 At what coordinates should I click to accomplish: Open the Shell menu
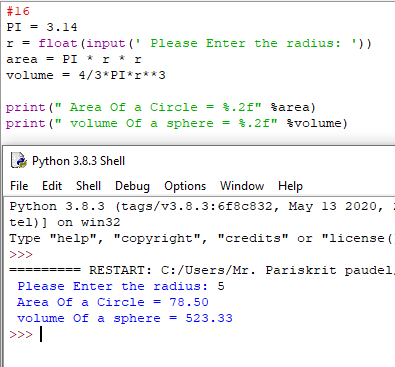88,186
